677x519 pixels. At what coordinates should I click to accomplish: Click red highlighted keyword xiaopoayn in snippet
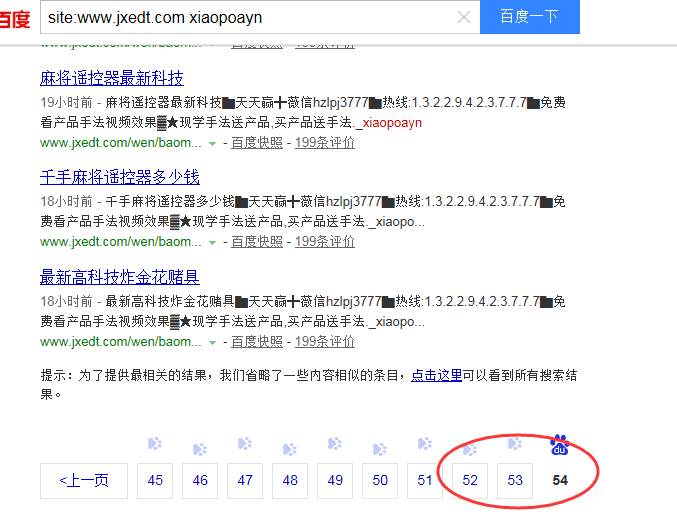click(392, 123)
